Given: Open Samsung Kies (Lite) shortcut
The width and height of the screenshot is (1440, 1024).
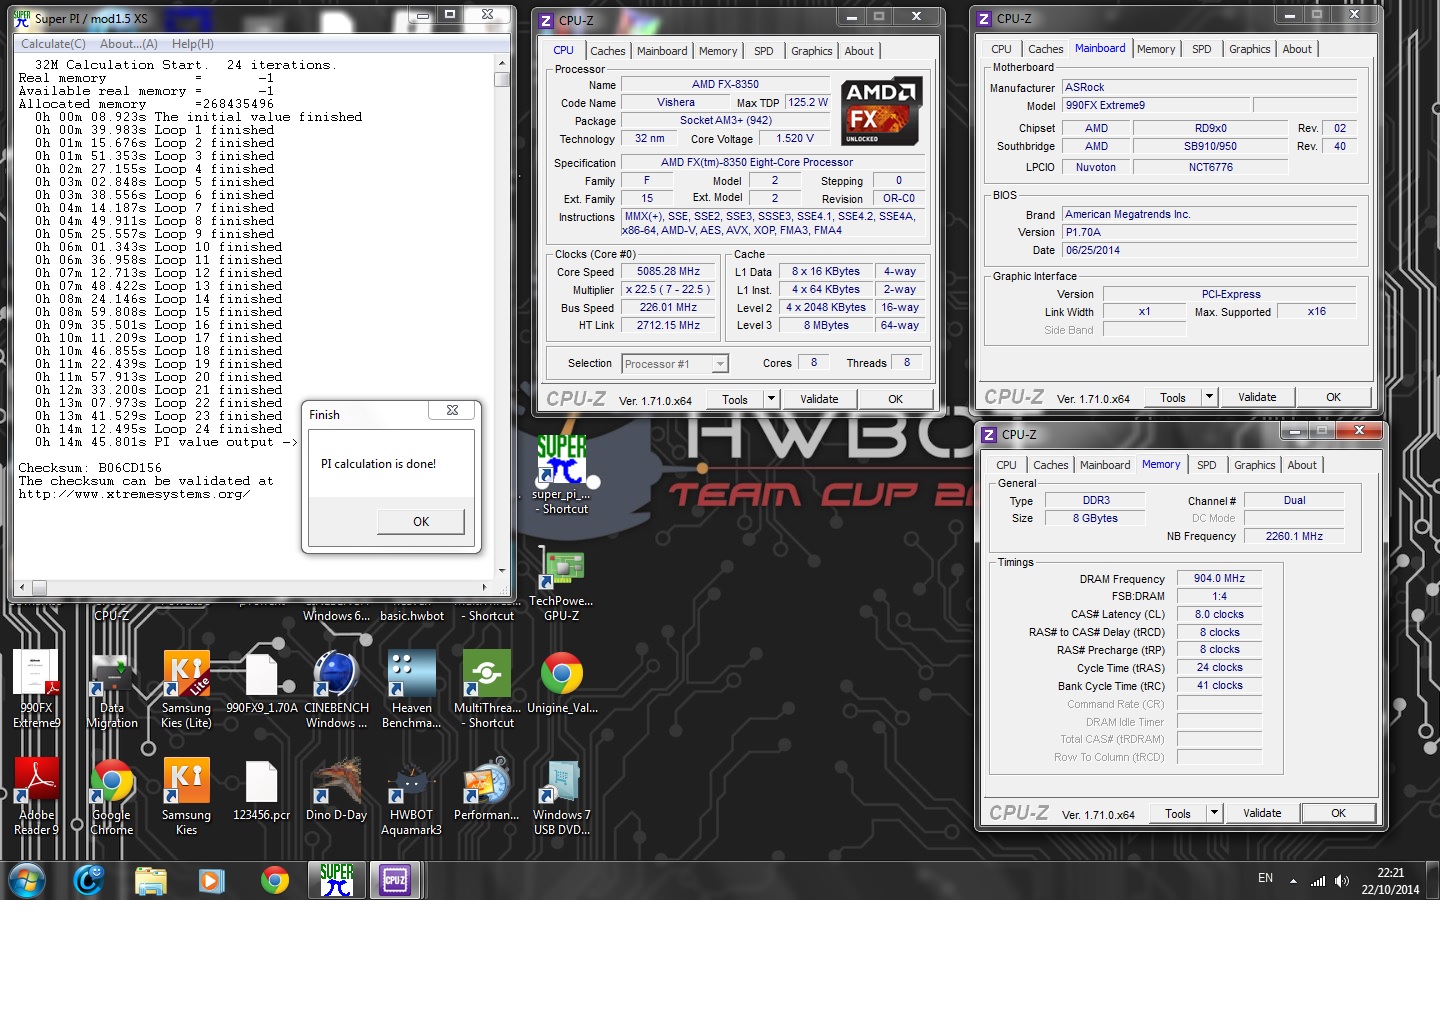Looking at the screenshot, I should 186,689.
